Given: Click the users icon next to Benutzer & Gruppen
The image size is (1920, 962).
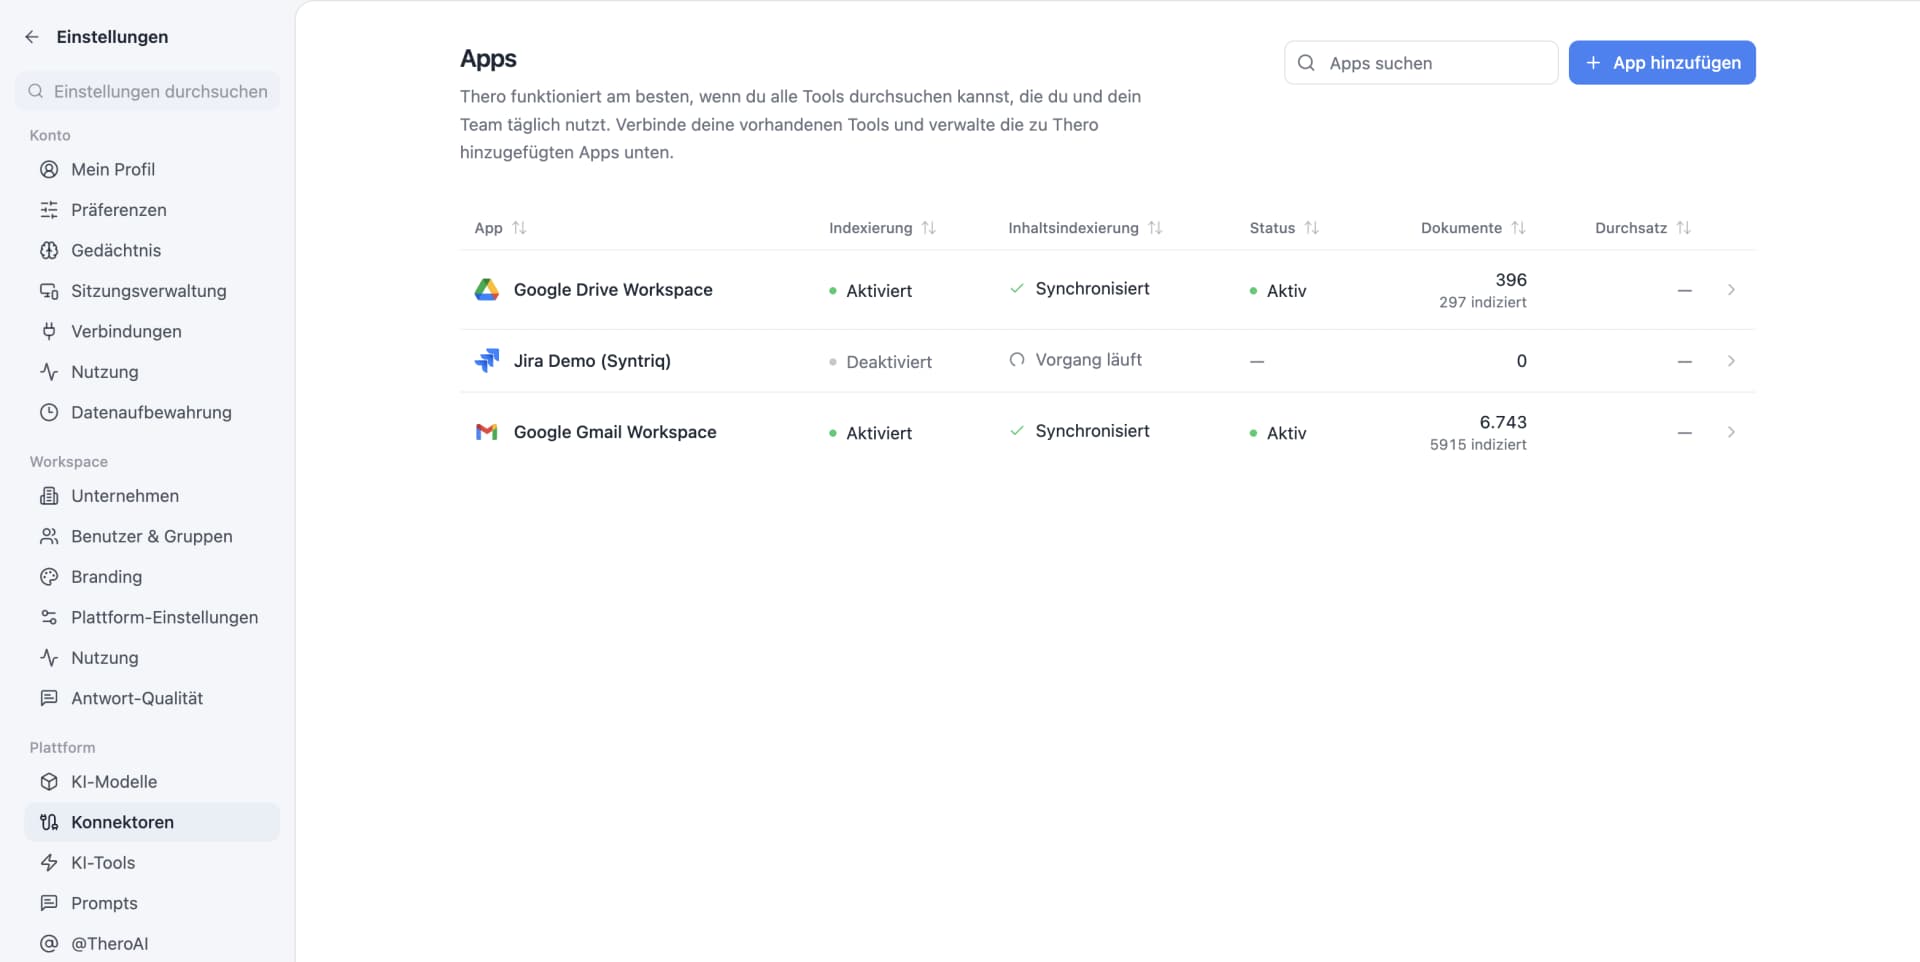Looking at the screenshot, I should click(49, 537).
